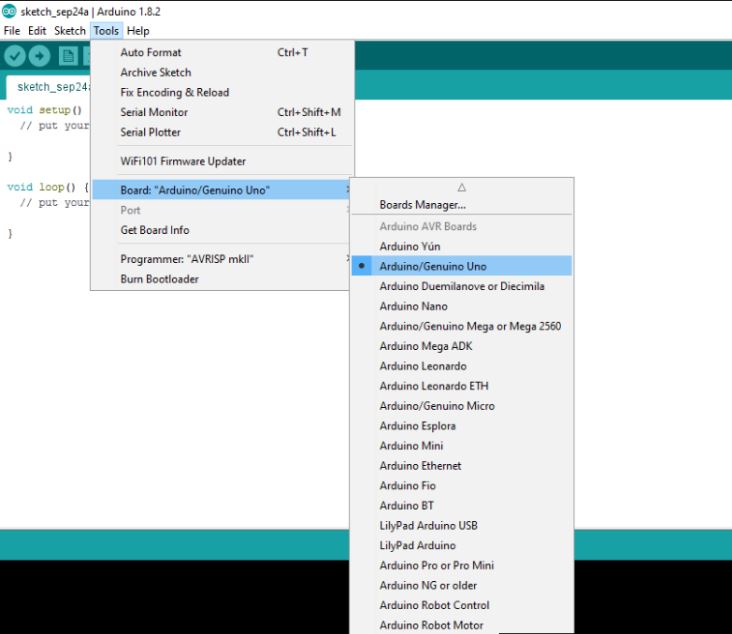Switch to the sketch_sep24a editor tab

pos(49,87)
